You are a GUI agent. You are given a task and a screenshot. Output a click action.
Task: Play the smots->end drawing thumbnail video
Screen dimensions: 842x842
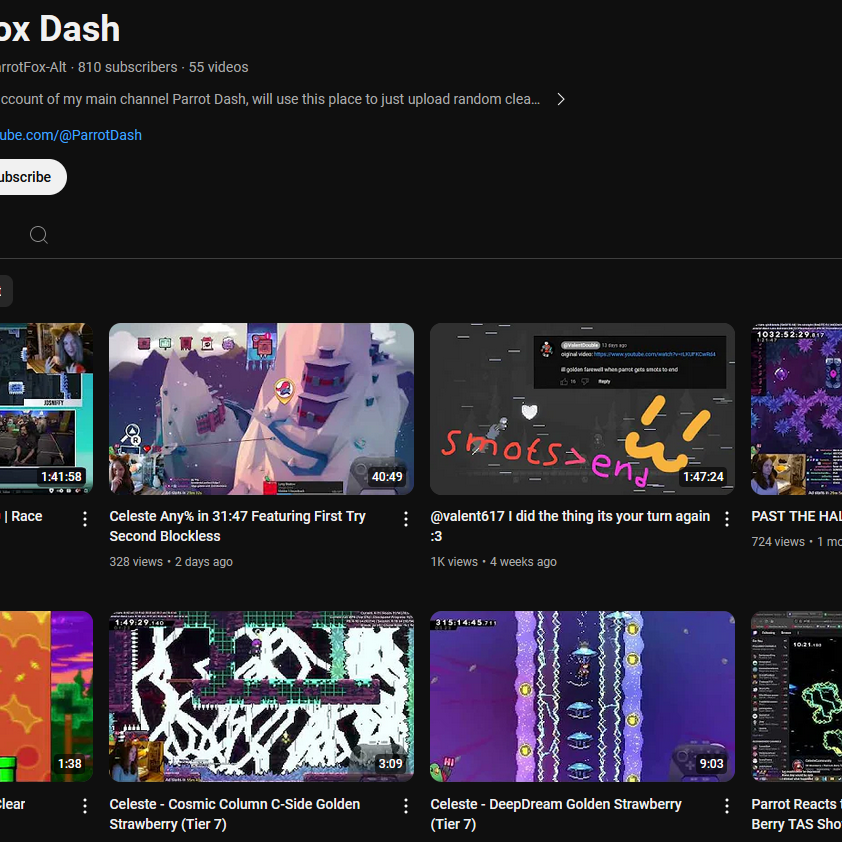click(582, 408)
